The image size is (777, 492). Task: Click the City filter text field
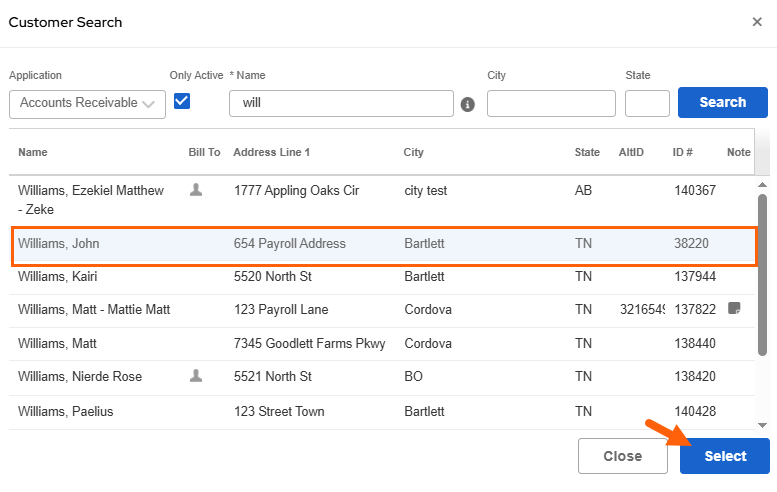(551, 103)
